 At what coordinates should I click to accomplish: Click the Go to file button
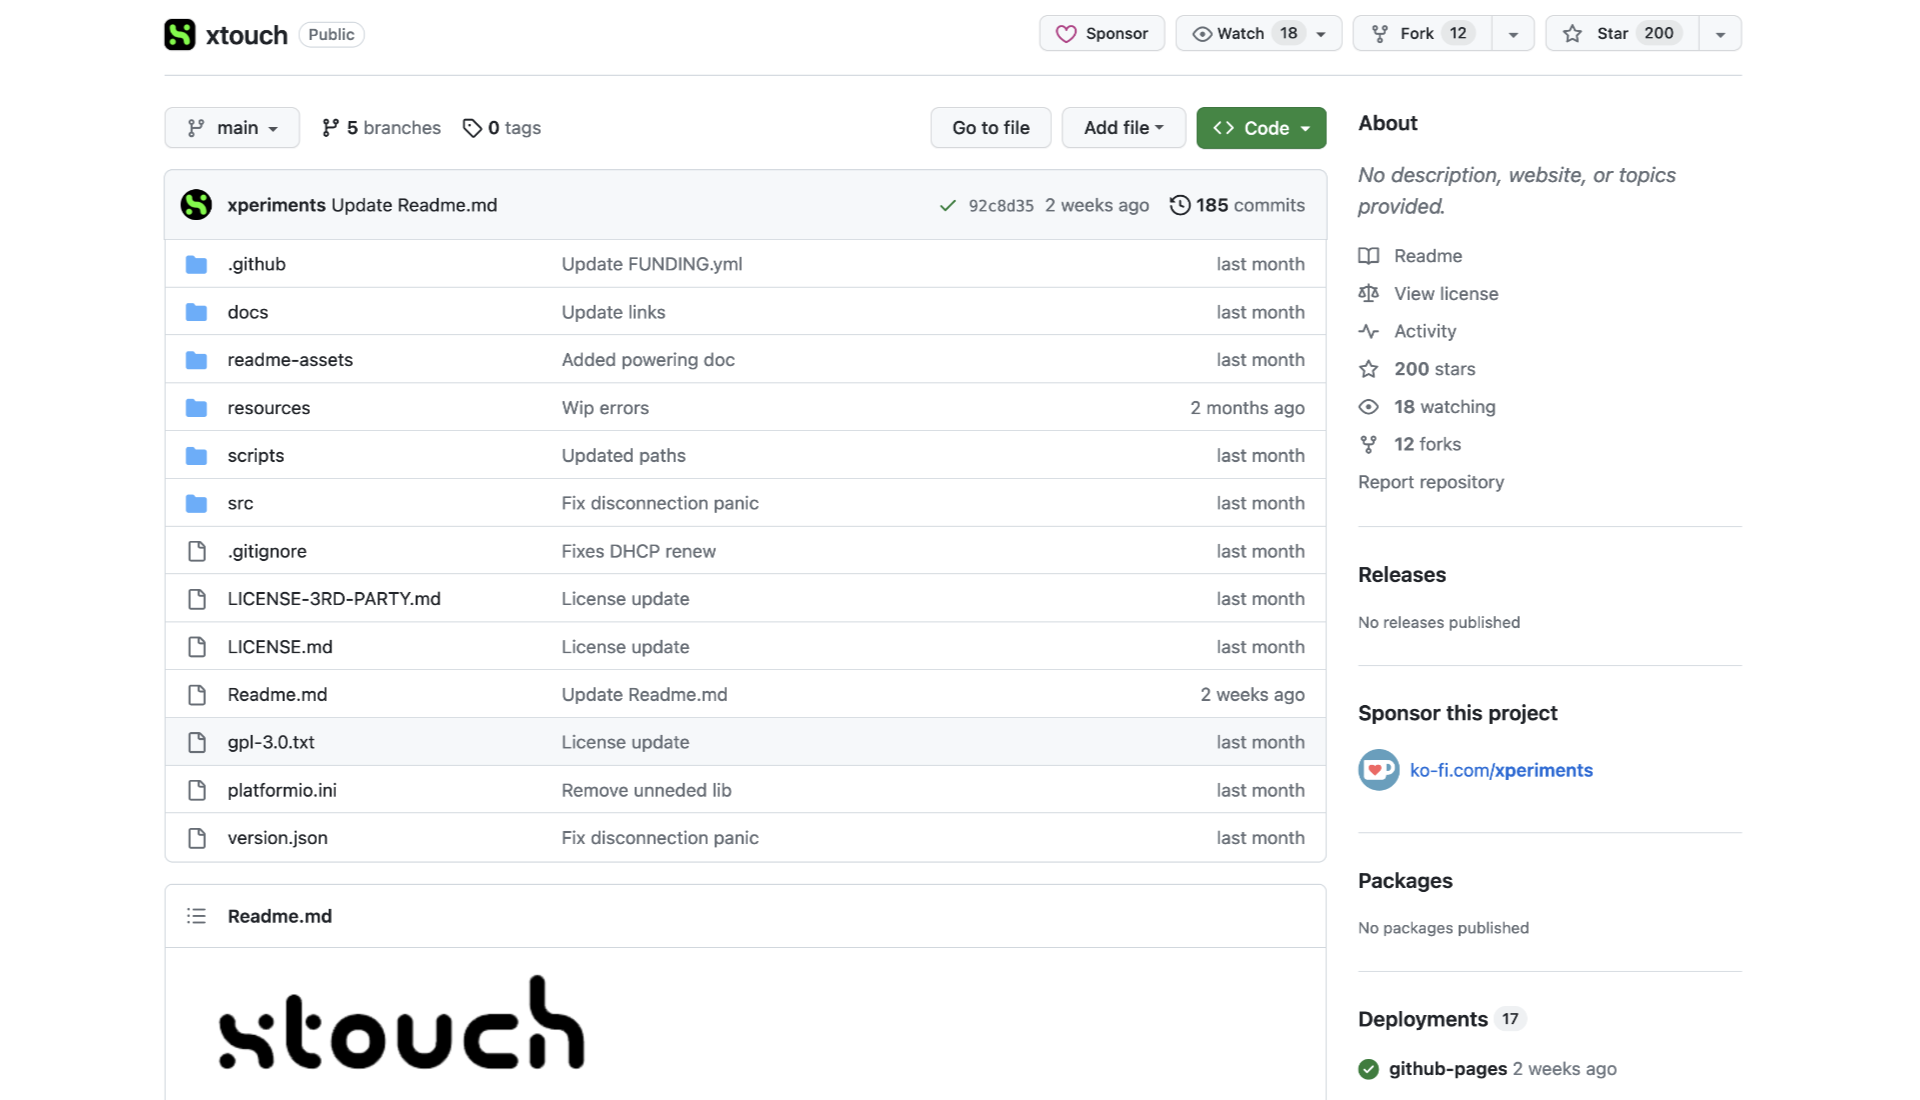click(x=991, y=128)
